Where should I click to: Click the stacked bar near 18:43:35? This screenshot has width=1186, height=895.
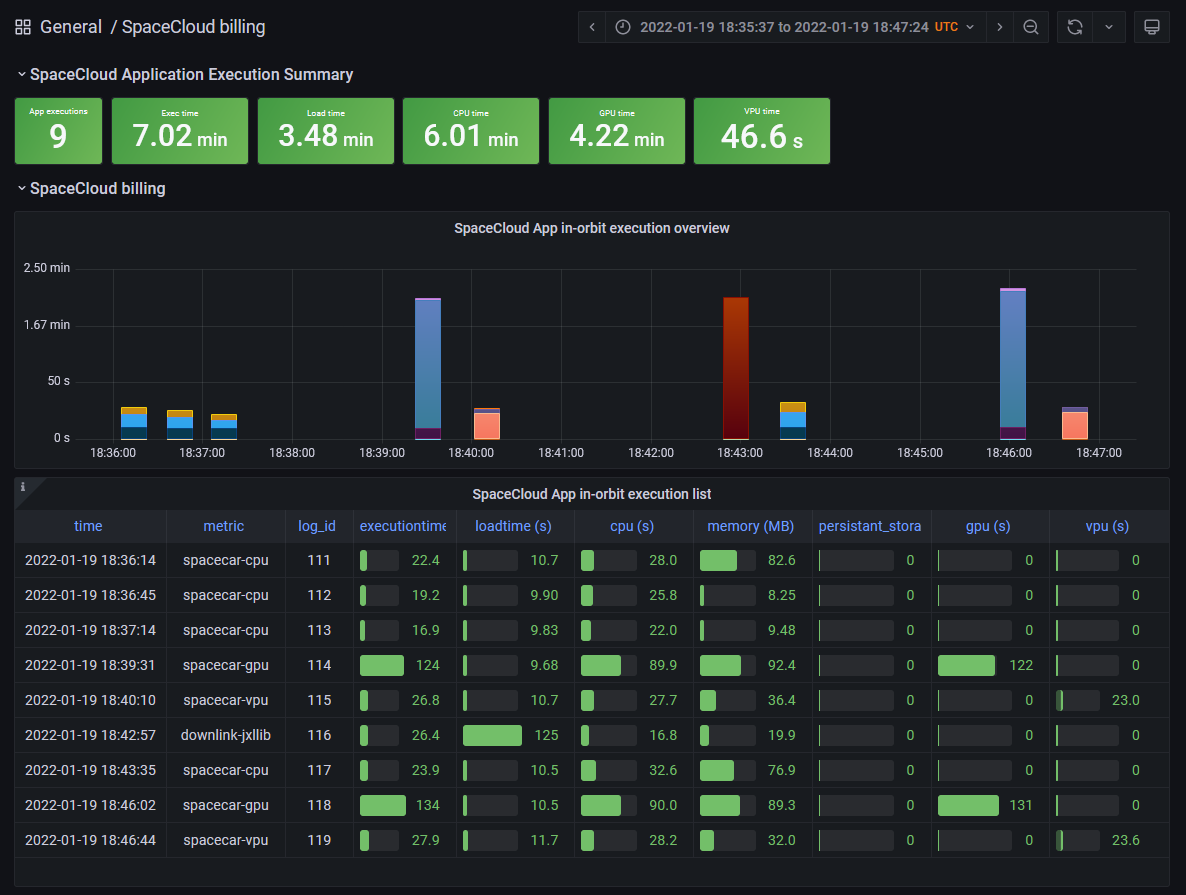click(793, 421)
